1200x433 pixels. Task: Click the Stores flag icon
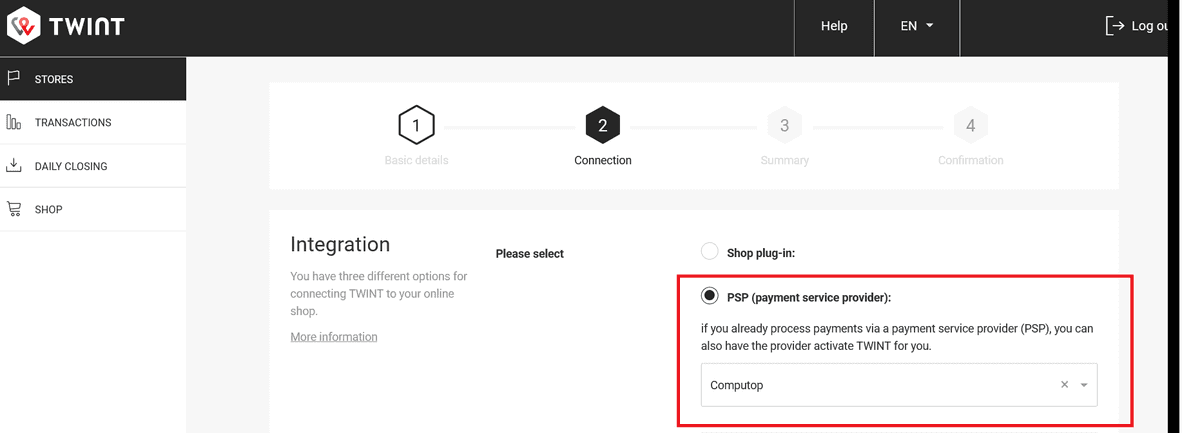tap(14, 78)
